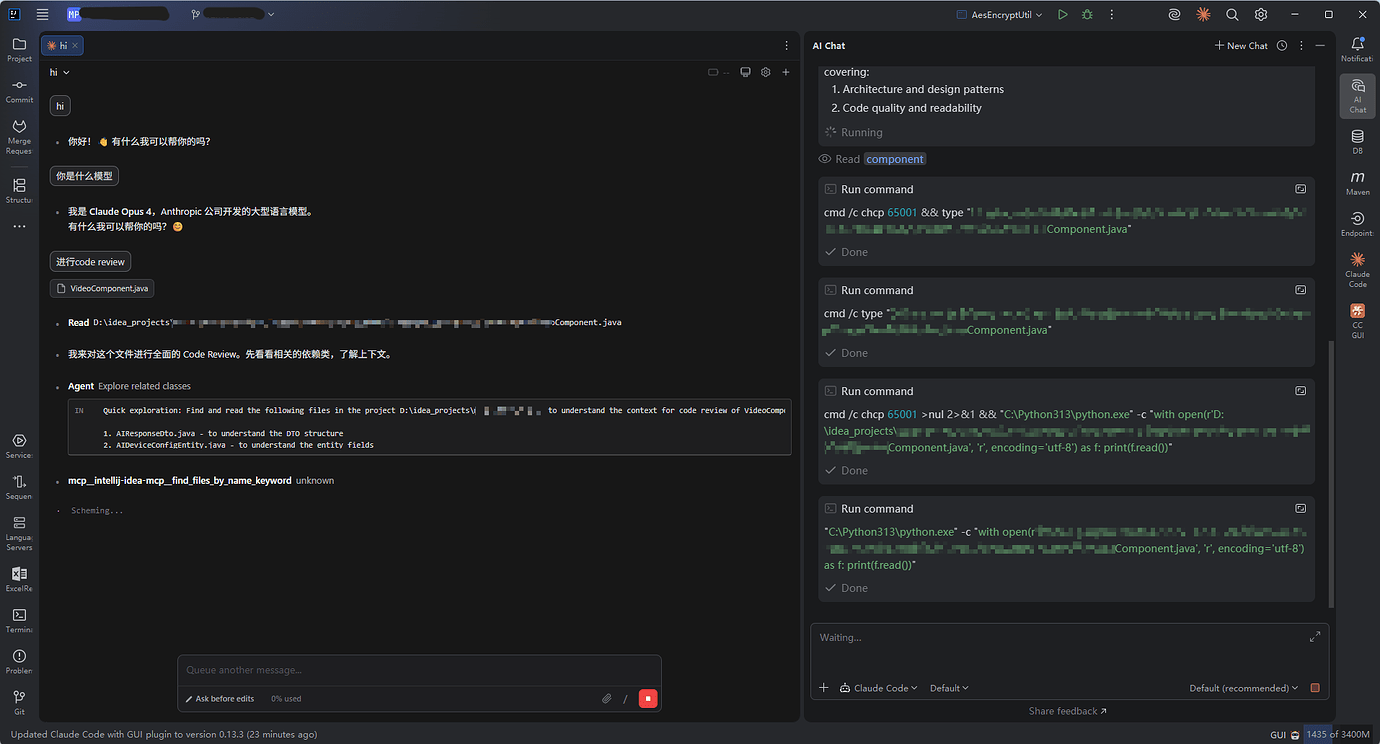This screenshot has width=1380, height=744.
Task: Attach a file with the paperclip icon
Action: (606, 699)
